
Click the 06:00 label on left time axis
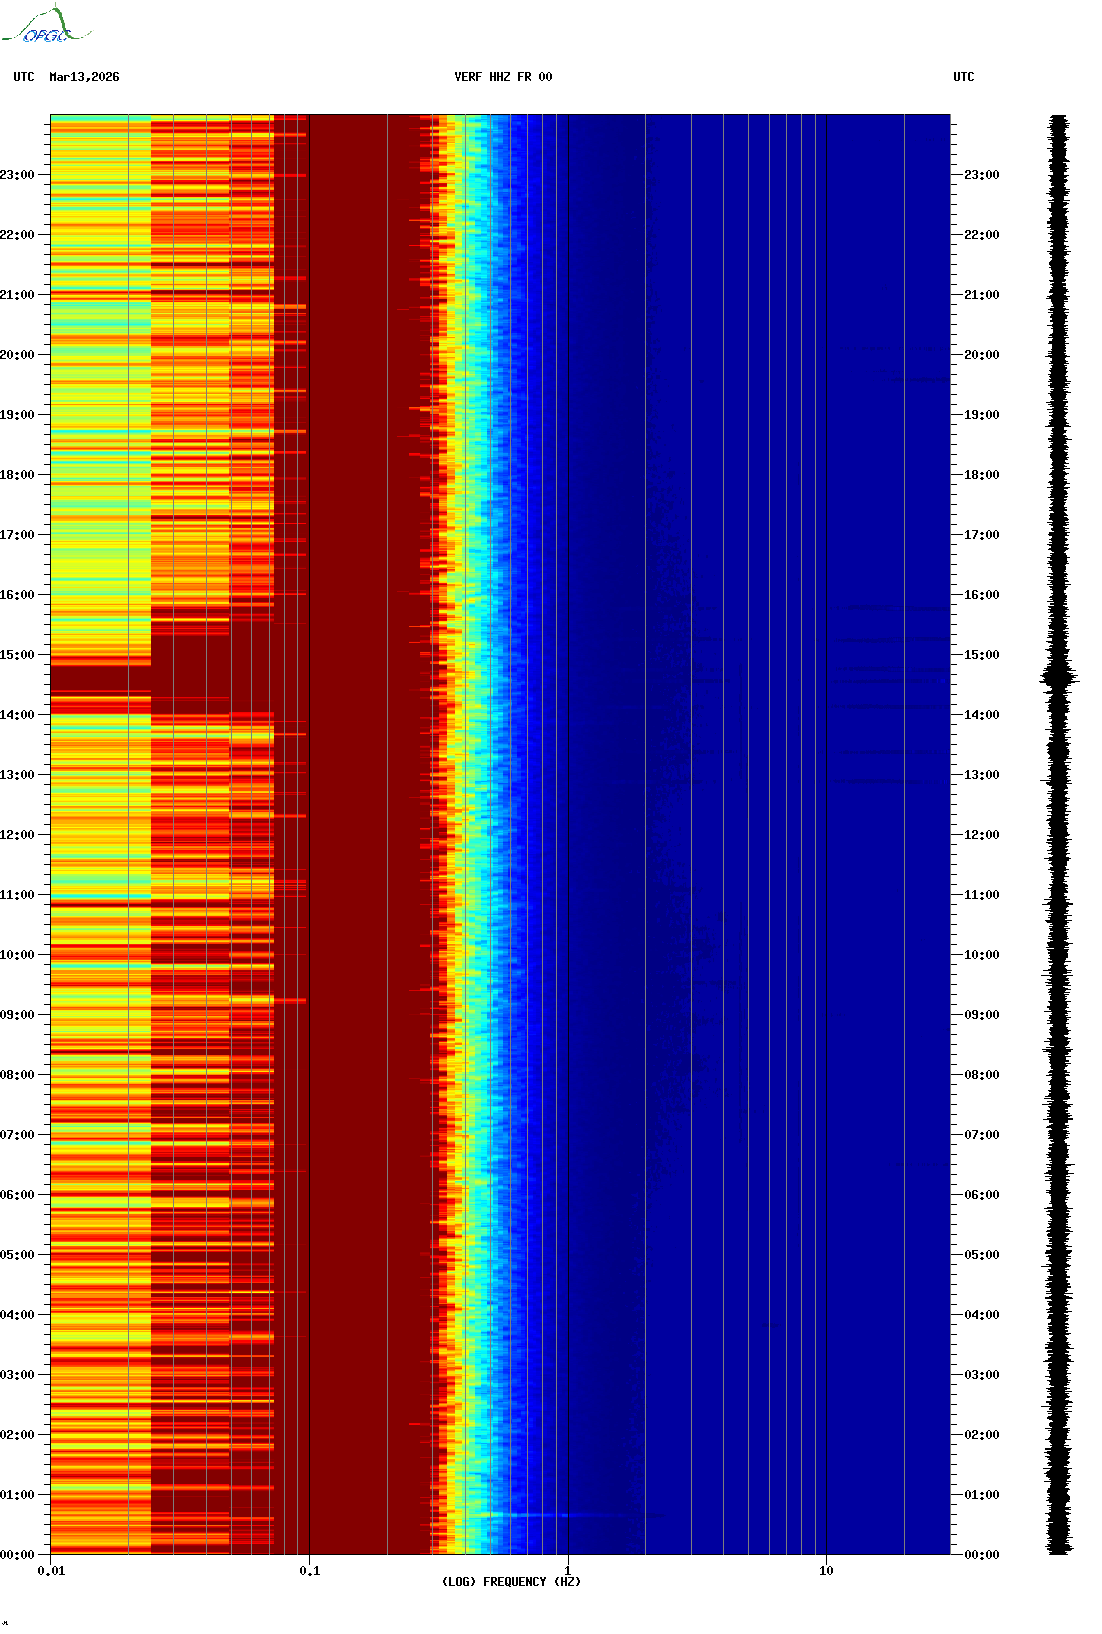tap(17, 1195)
